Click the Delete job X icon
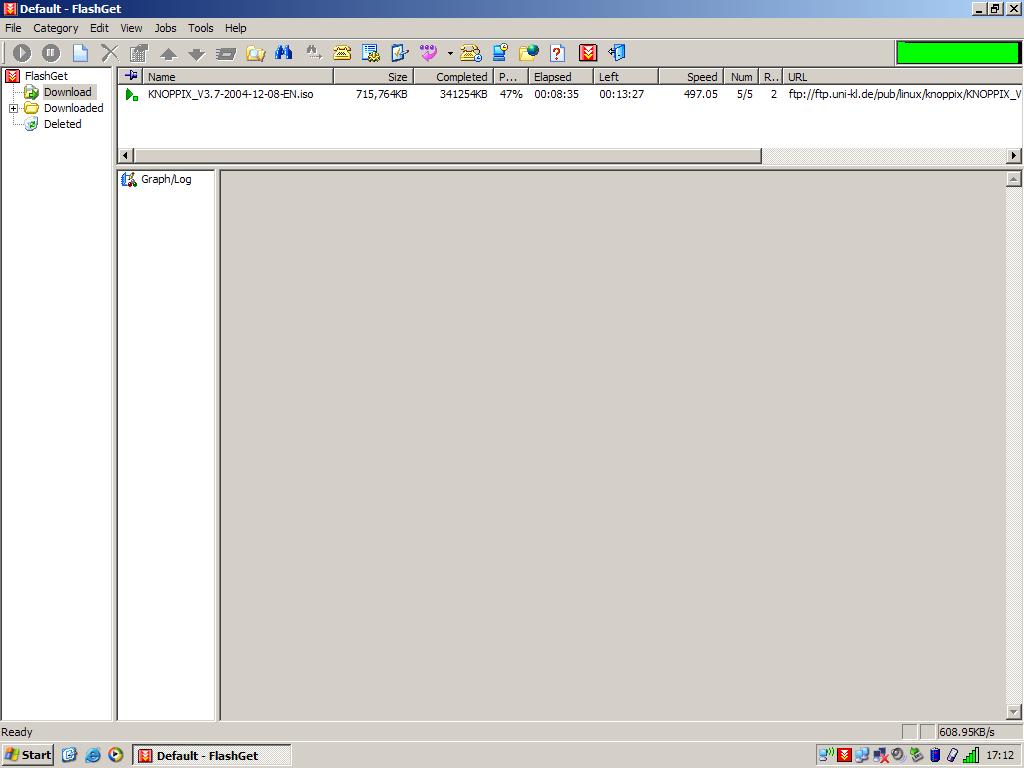Image resolution: width=1024 pixels, height=768 pixels. click(110, 53)
